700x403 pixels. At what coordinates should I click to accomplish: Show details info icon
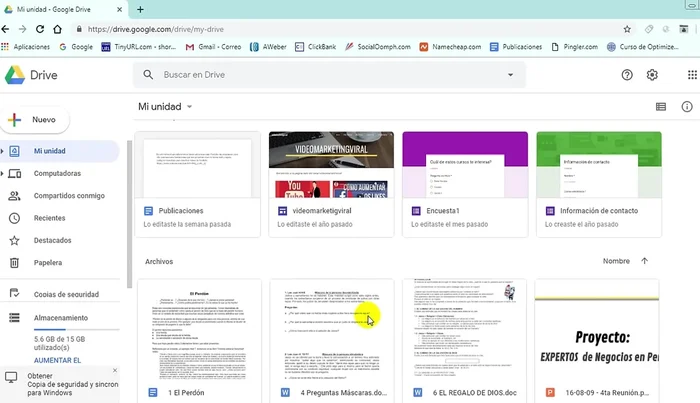click(687, 107)
